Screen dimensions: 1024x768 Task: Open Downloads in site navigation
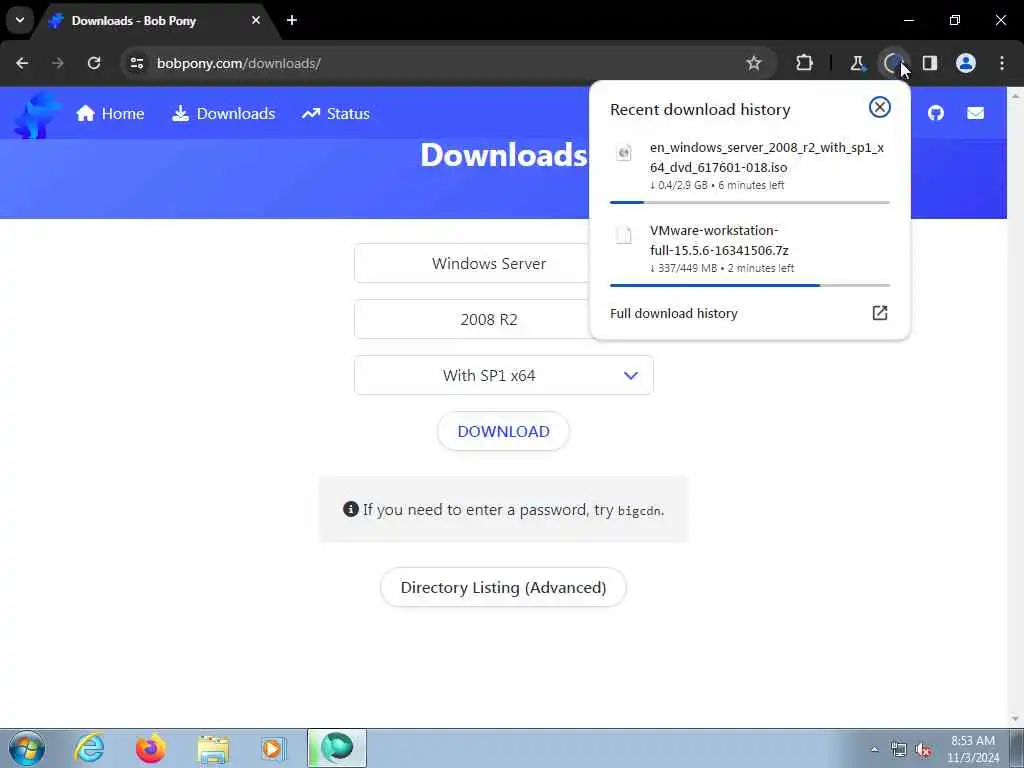223,114
